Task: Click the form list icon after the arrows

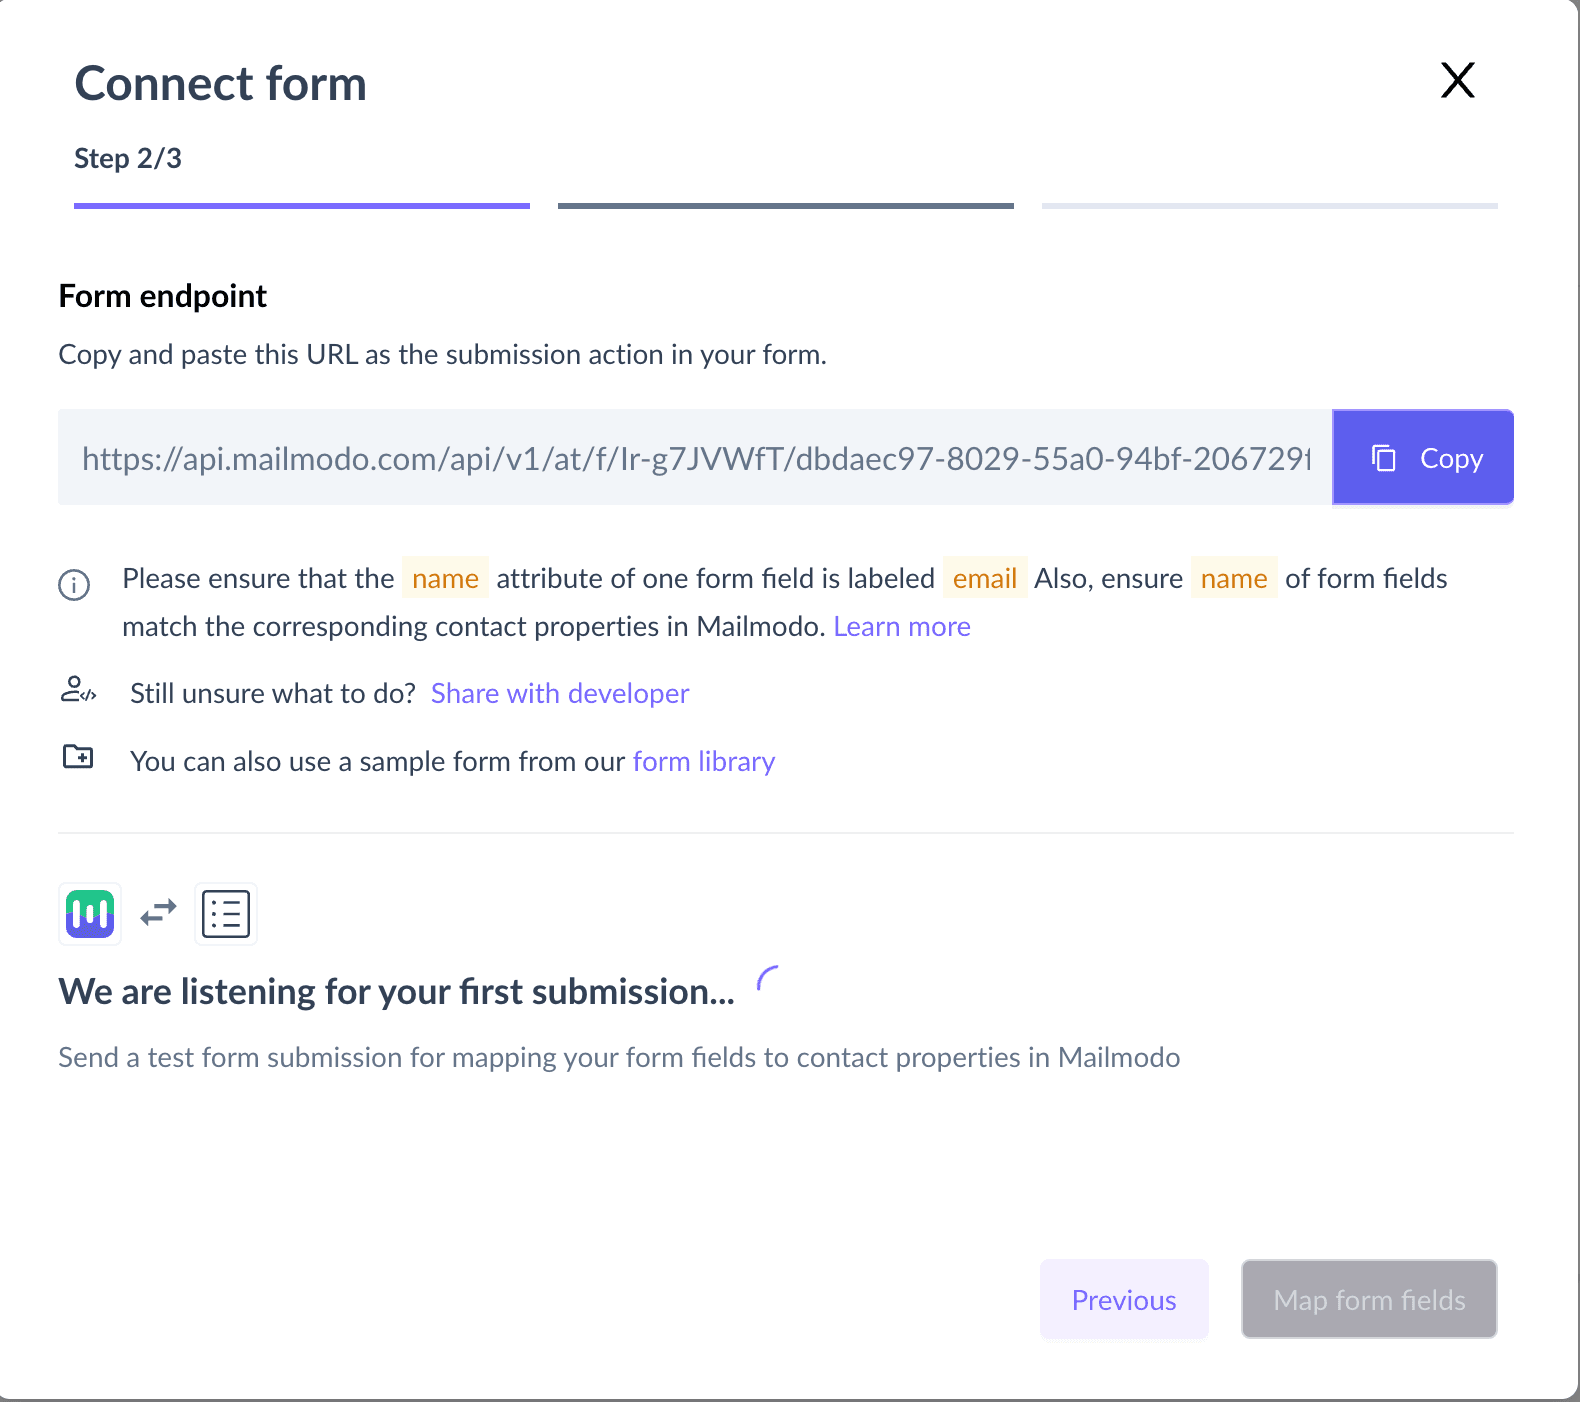Action: tap(225, 913)
